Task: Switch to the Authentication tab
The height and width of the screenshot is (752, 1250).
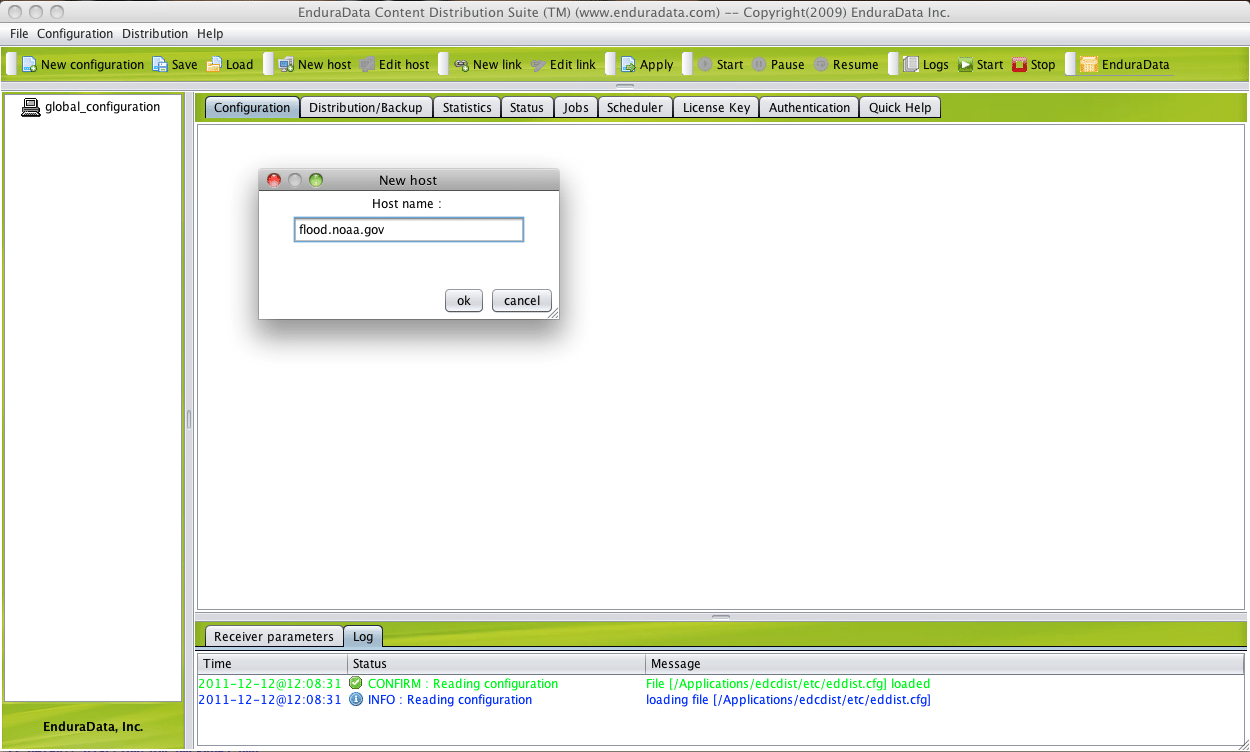Action: point(809,107)
